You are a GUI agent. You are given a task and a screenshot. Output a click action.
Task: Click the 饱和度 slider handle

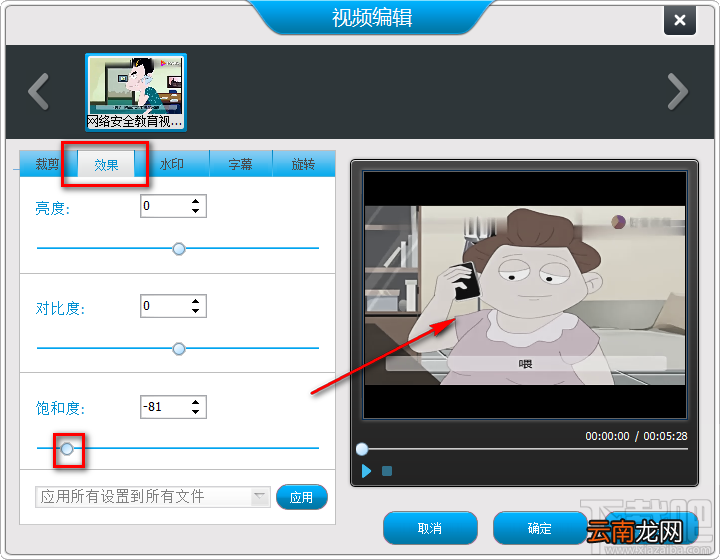pos(67,448)
